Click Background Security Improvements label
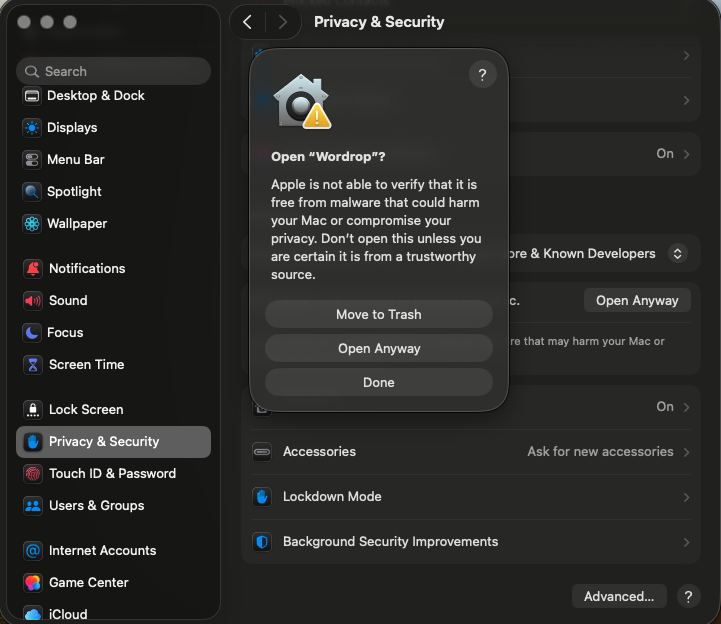The width and height of the screenshot is (721, 624). tap(390, 542)
